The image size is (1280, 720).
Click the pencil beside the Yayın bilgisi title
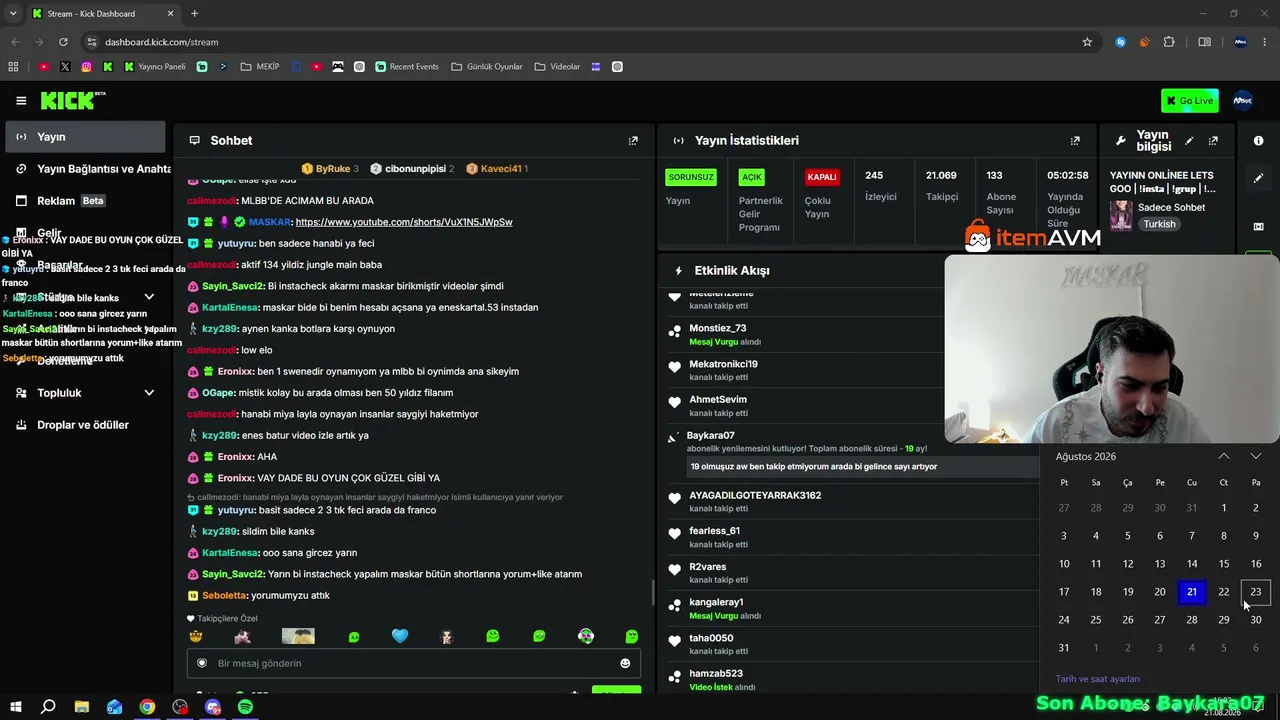pos(1189,141)
